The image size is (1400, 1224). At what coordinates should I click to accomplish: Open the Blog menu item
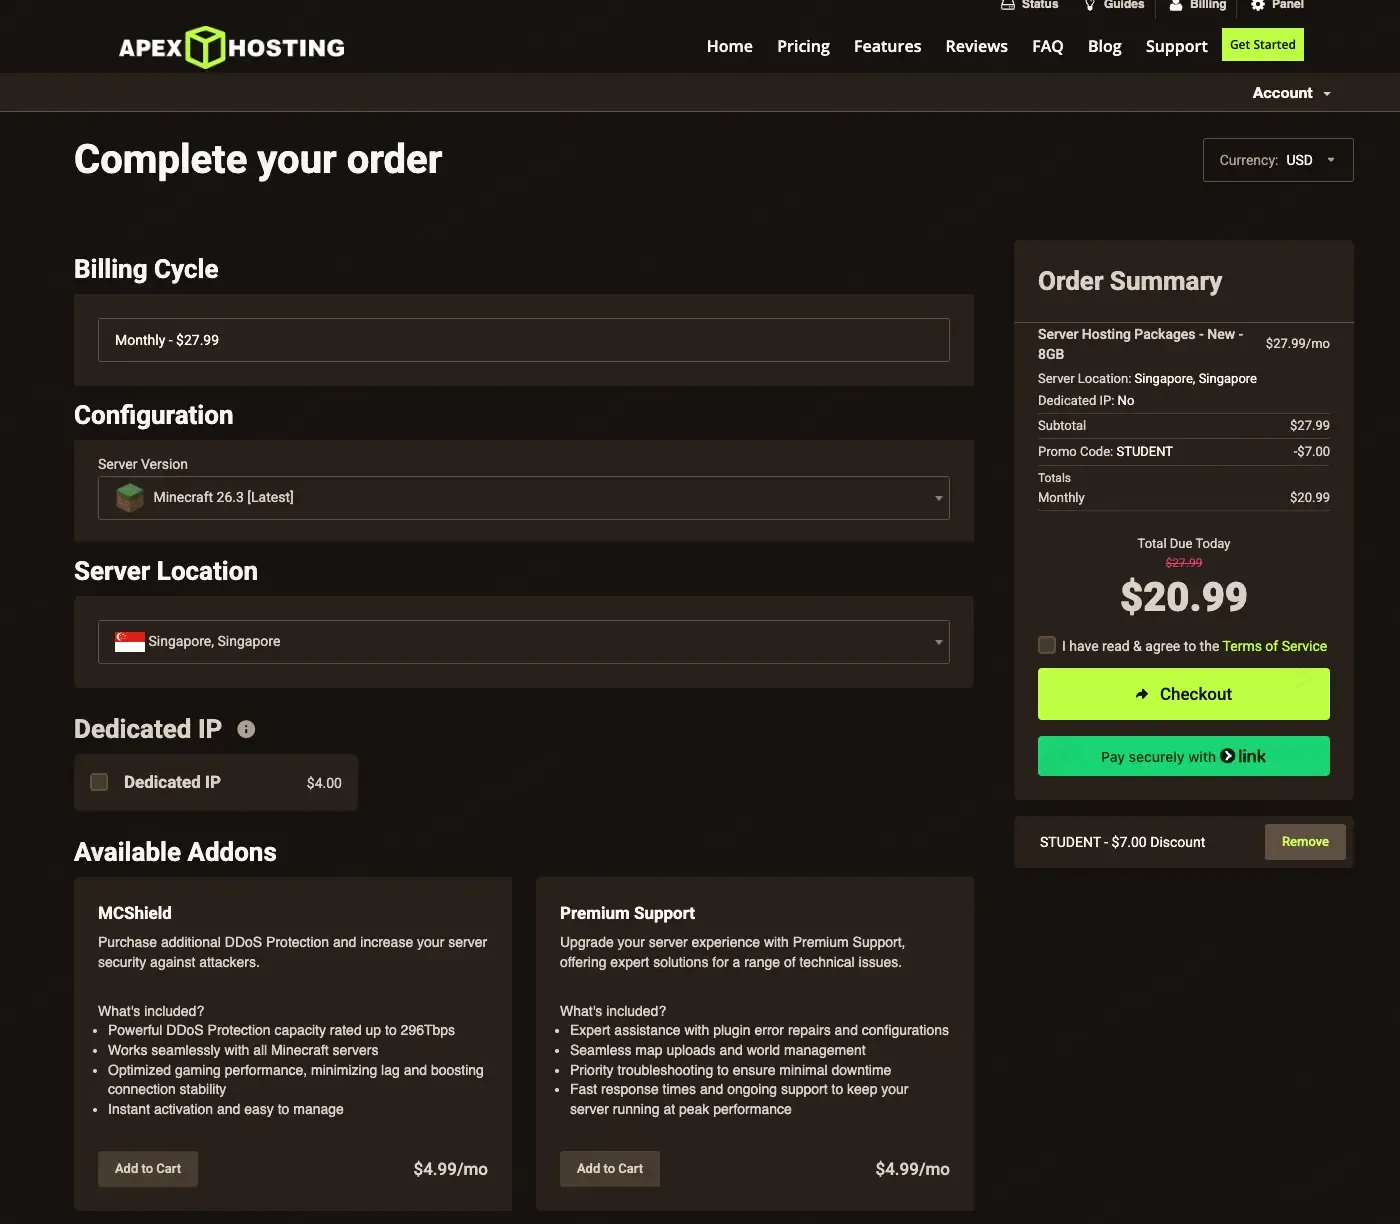[1105, 46]
